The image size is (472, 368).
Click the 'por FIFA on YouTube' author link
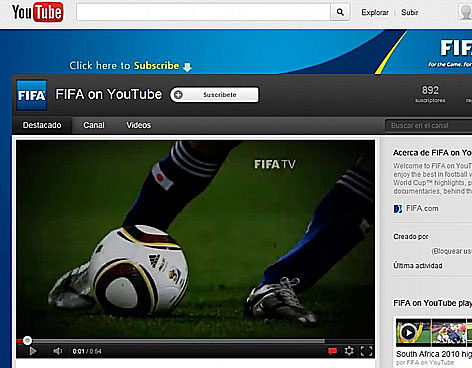[x=425, y=363]
